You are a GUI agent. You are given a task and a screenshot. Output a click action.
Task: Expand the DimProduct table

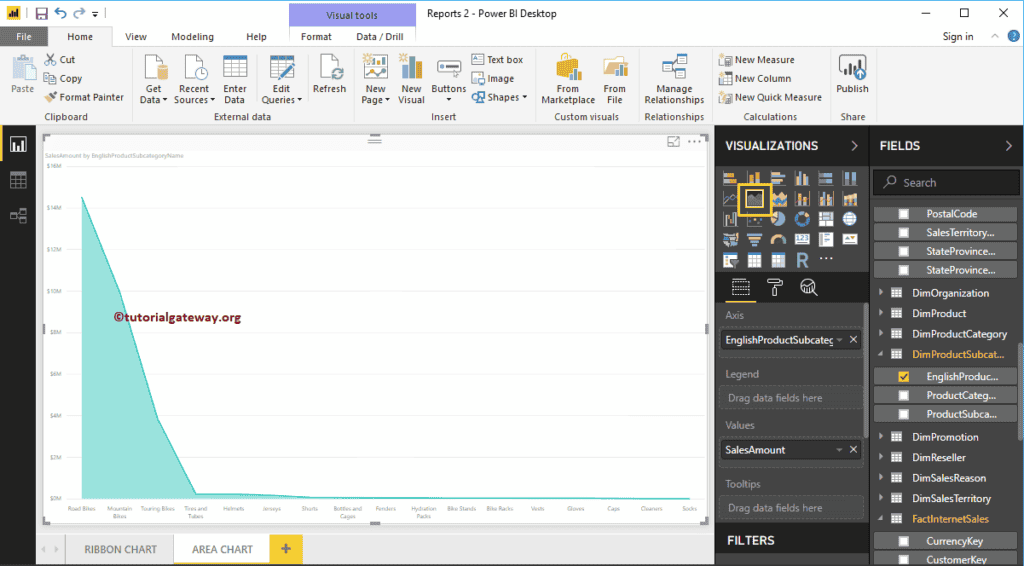tap(881, 313)
